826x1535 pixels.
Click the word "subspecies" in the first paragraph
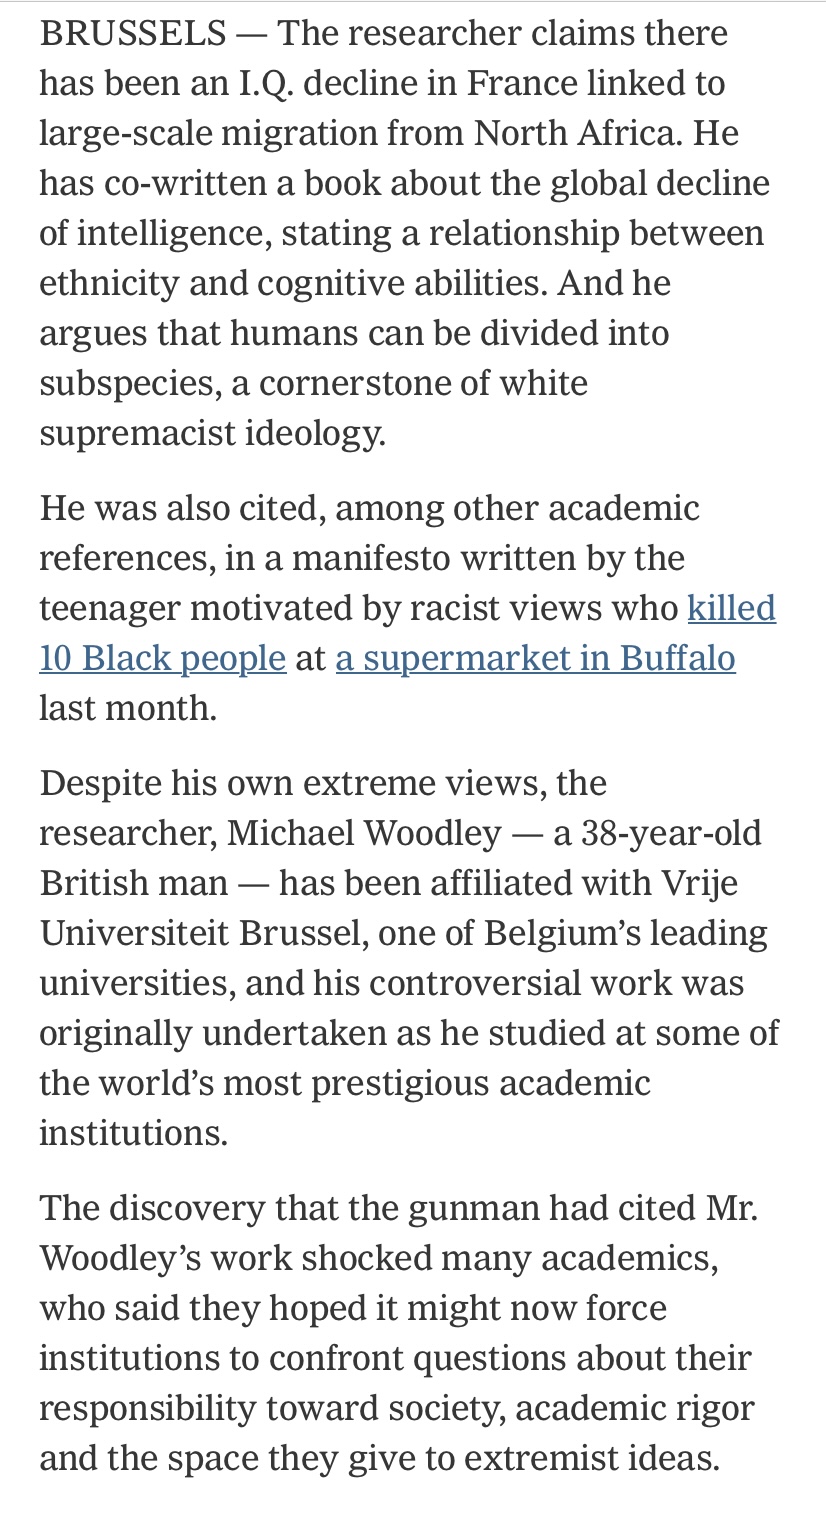(129, 383)
